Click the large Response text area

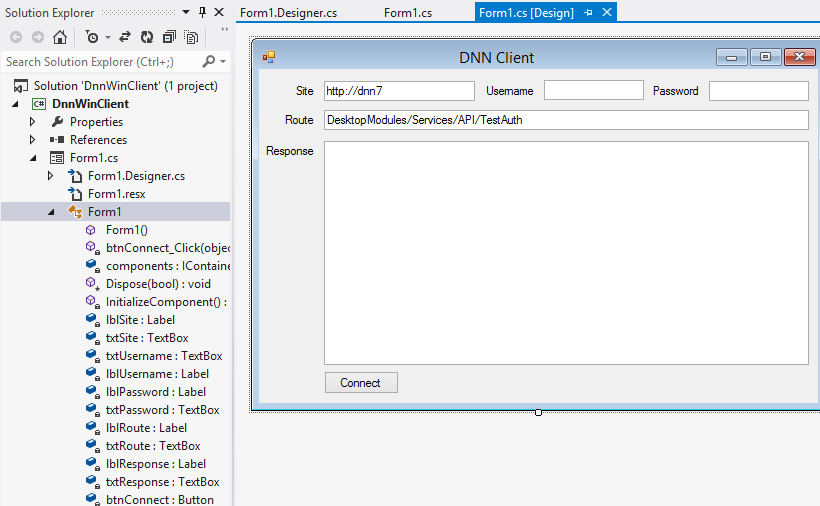(x=566, y=253)
